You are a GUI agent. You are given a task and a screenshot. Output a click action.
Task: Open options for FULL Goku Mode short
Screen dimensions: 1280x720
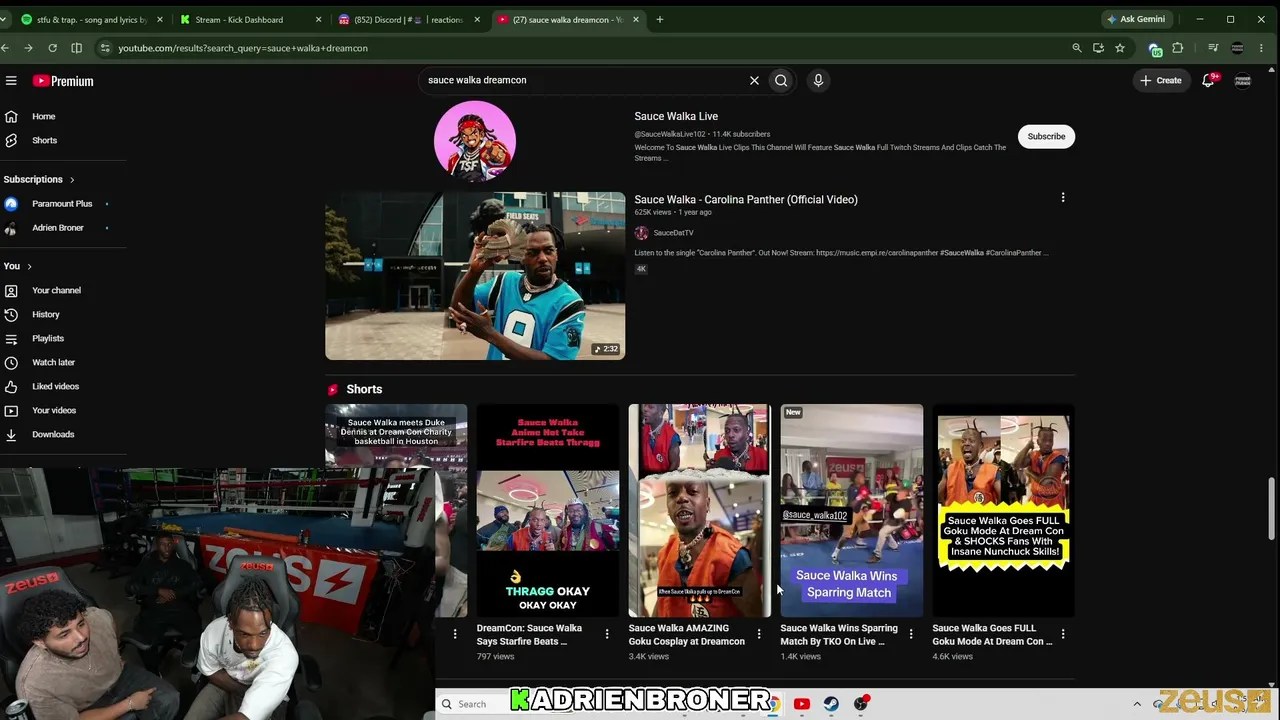pos(1063,634)
